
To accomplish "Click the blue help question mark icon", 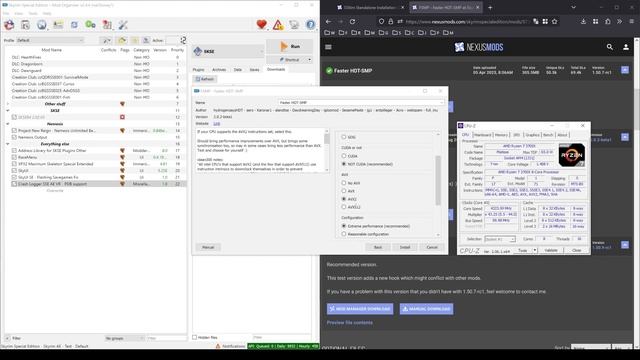I will click(311, 25).
